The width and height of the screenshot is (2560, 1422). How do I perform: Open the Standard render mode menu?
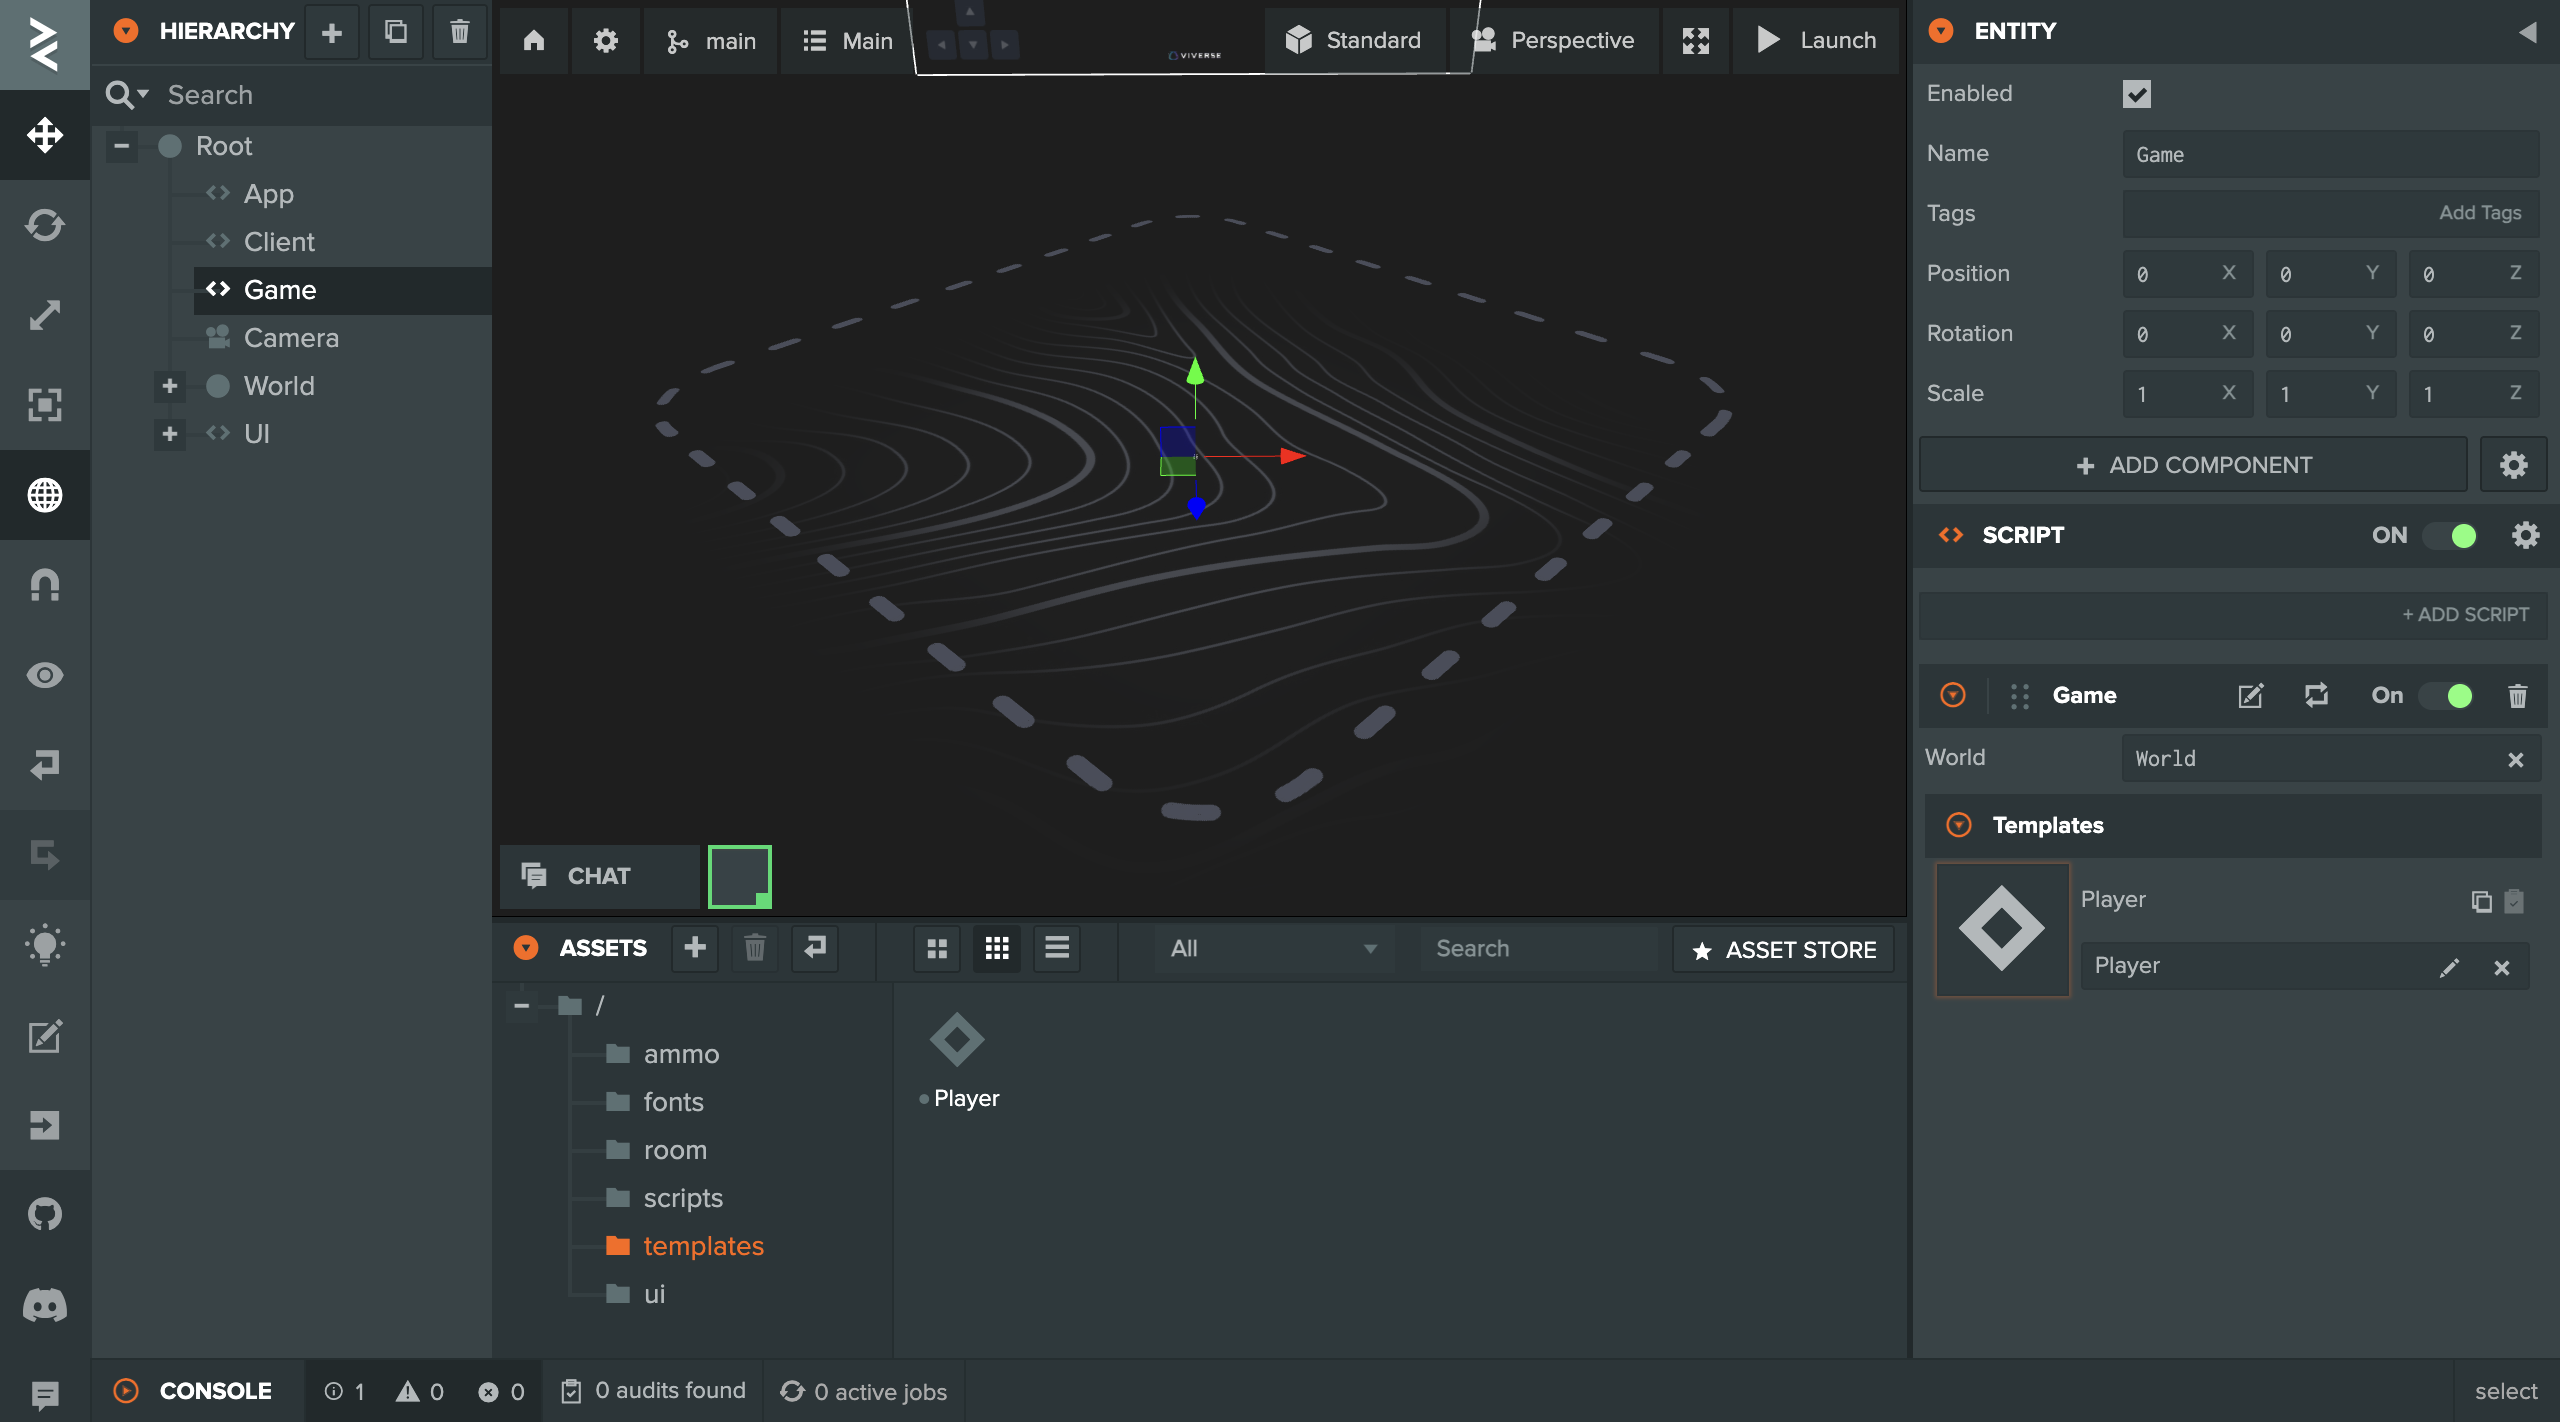1354,40
